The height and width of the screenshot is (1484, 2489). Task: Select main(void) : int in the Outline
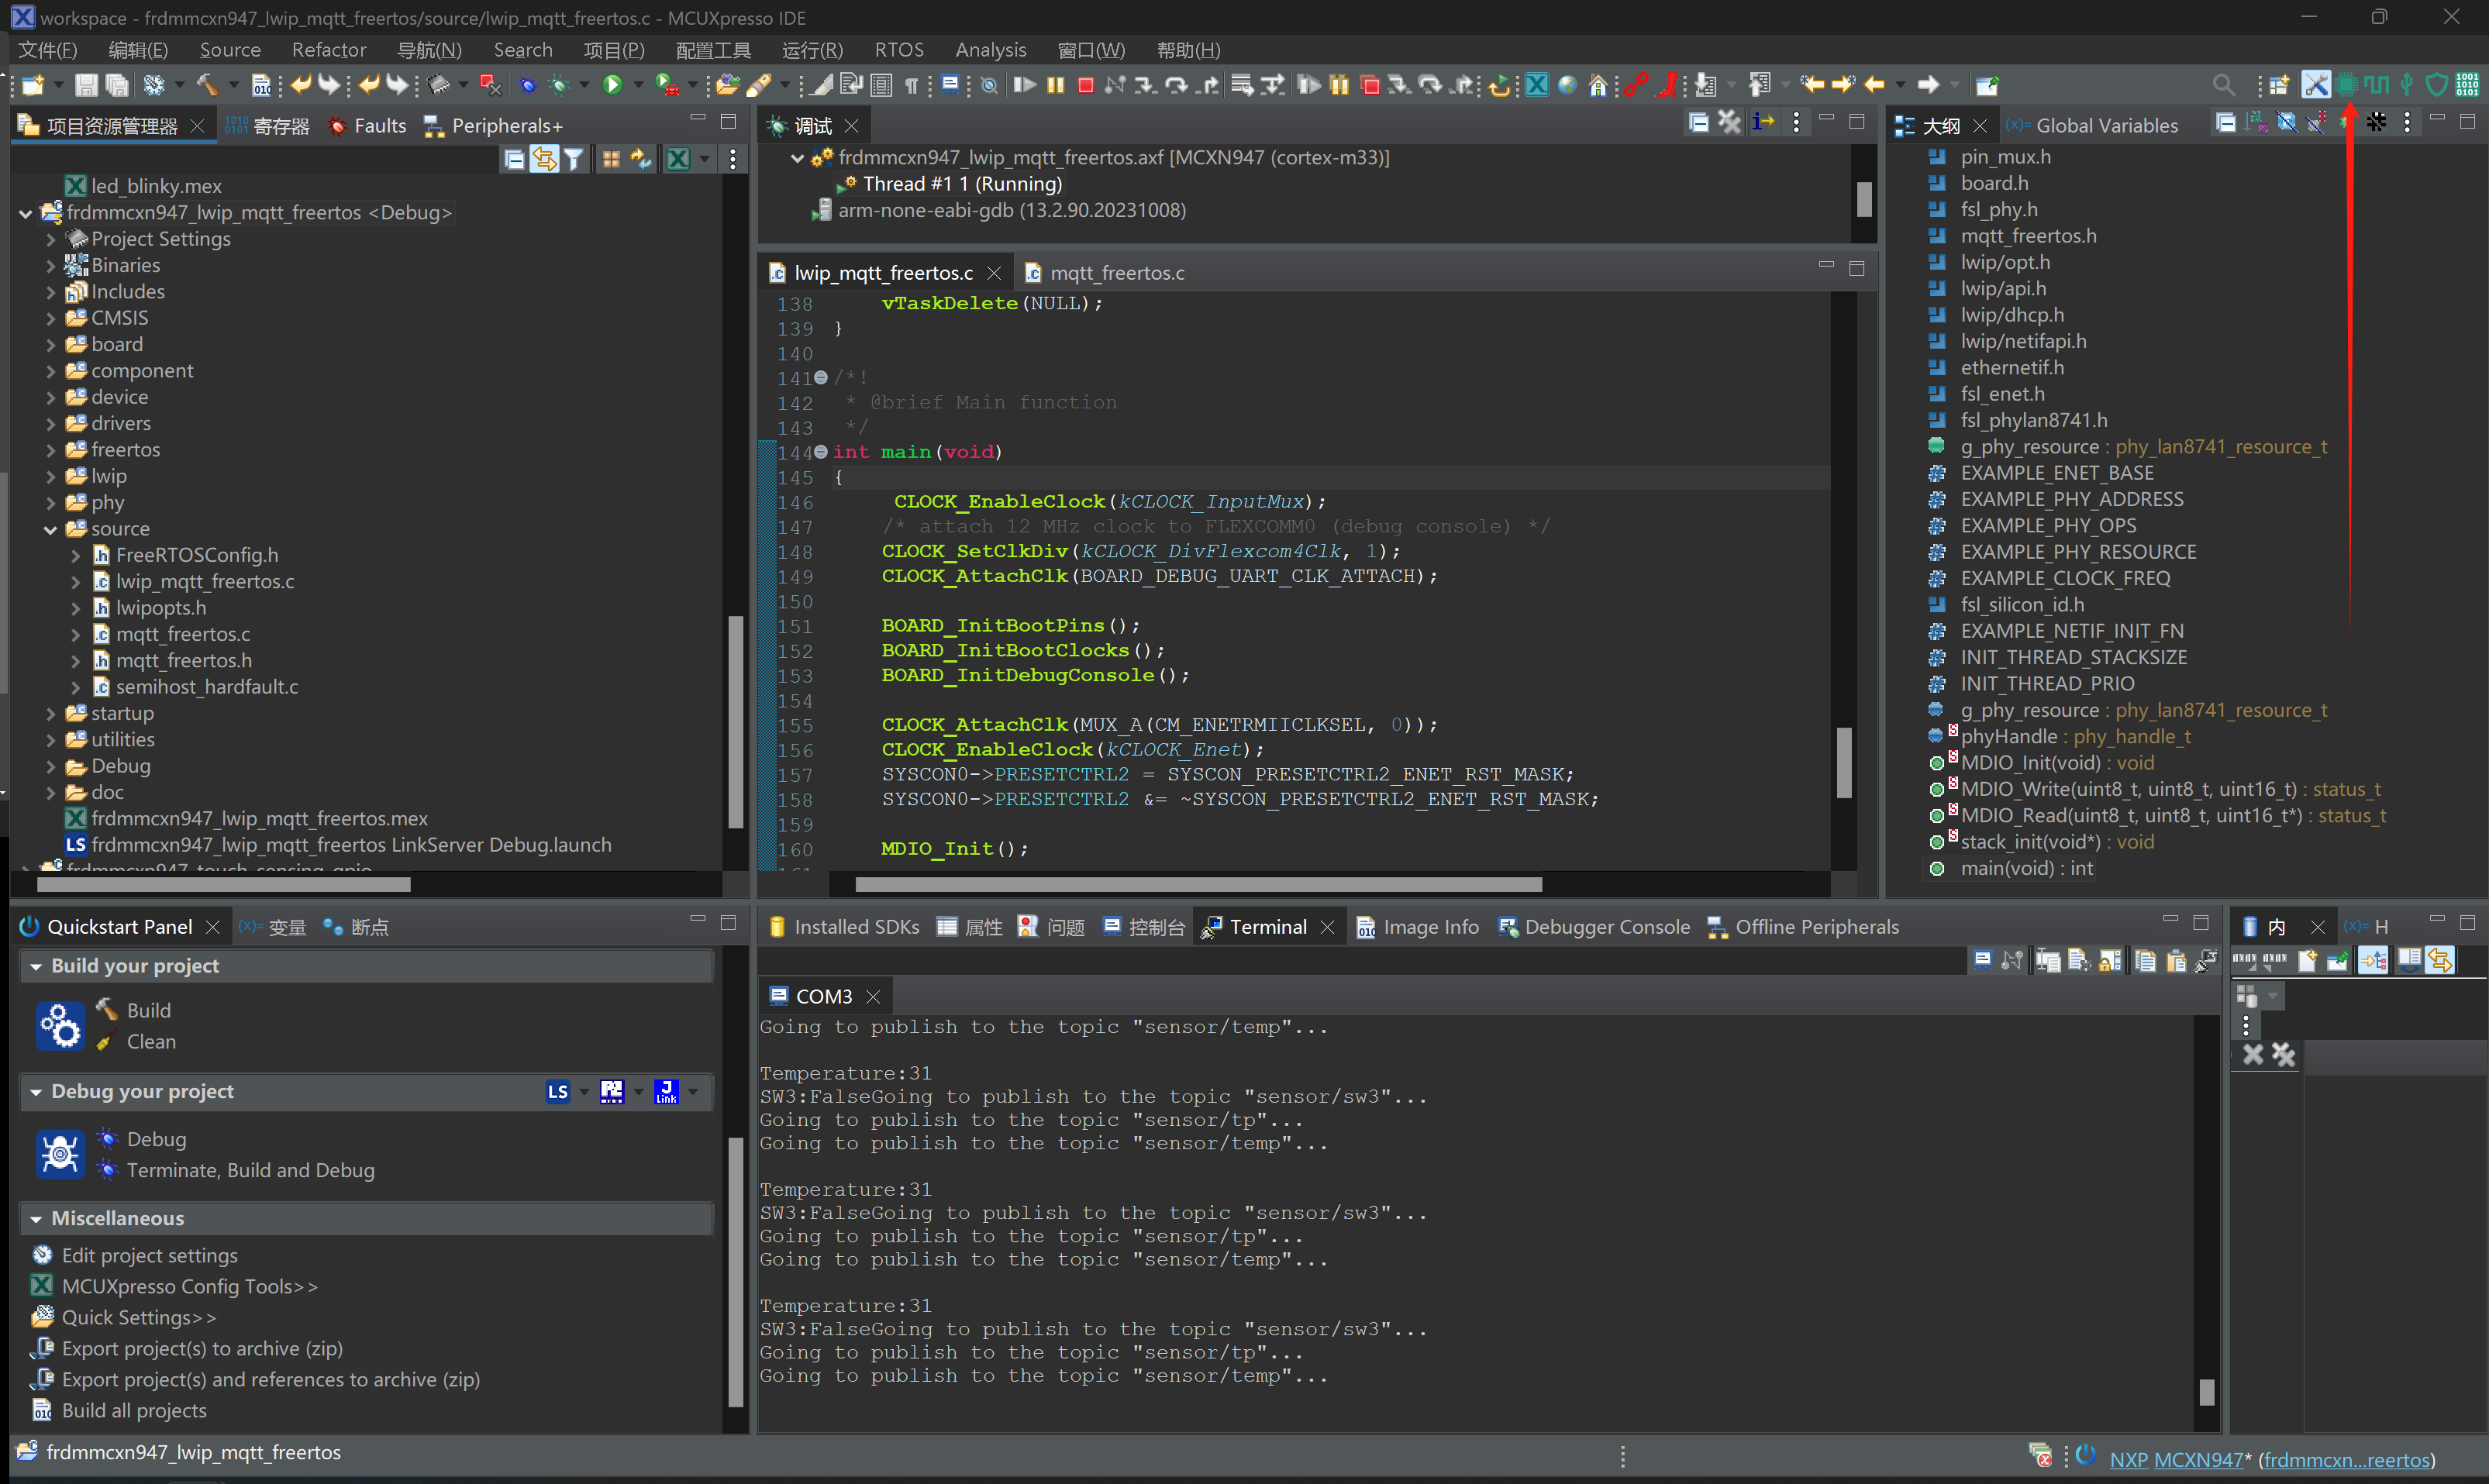tap(2026, 869)
